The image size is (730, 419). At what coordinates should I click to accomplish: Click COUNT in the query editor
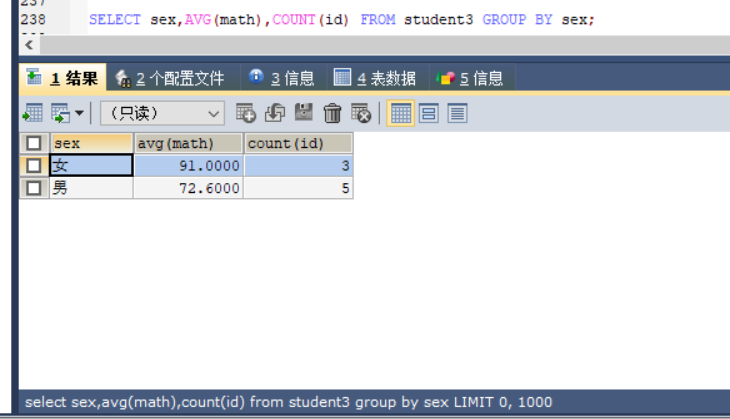click(294, 20)
